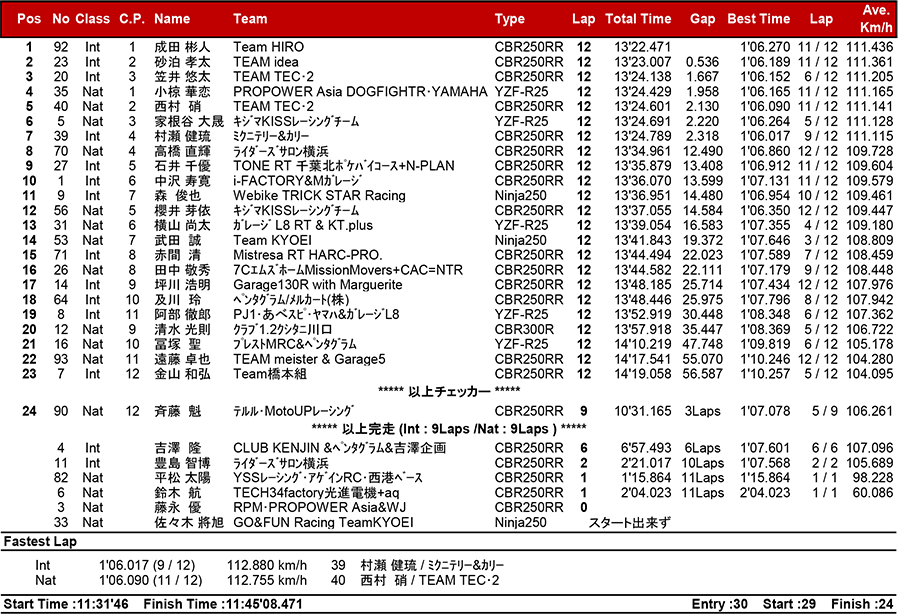
Task: Select team name 'Team HIRO'
Action: click(269, 47)
